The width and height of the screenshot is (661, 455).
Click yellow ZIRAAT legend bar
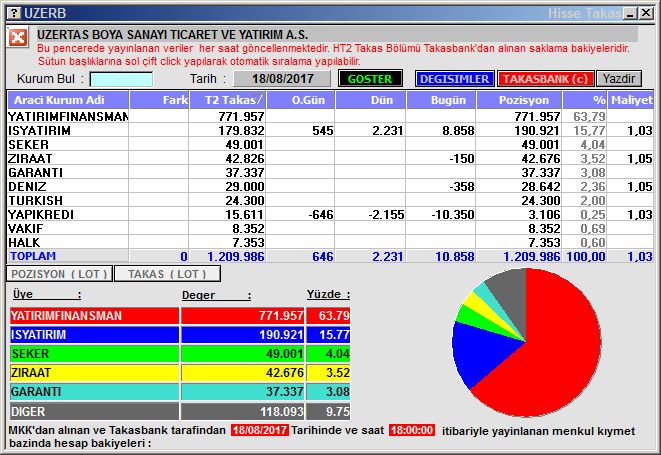pos(94,373)
